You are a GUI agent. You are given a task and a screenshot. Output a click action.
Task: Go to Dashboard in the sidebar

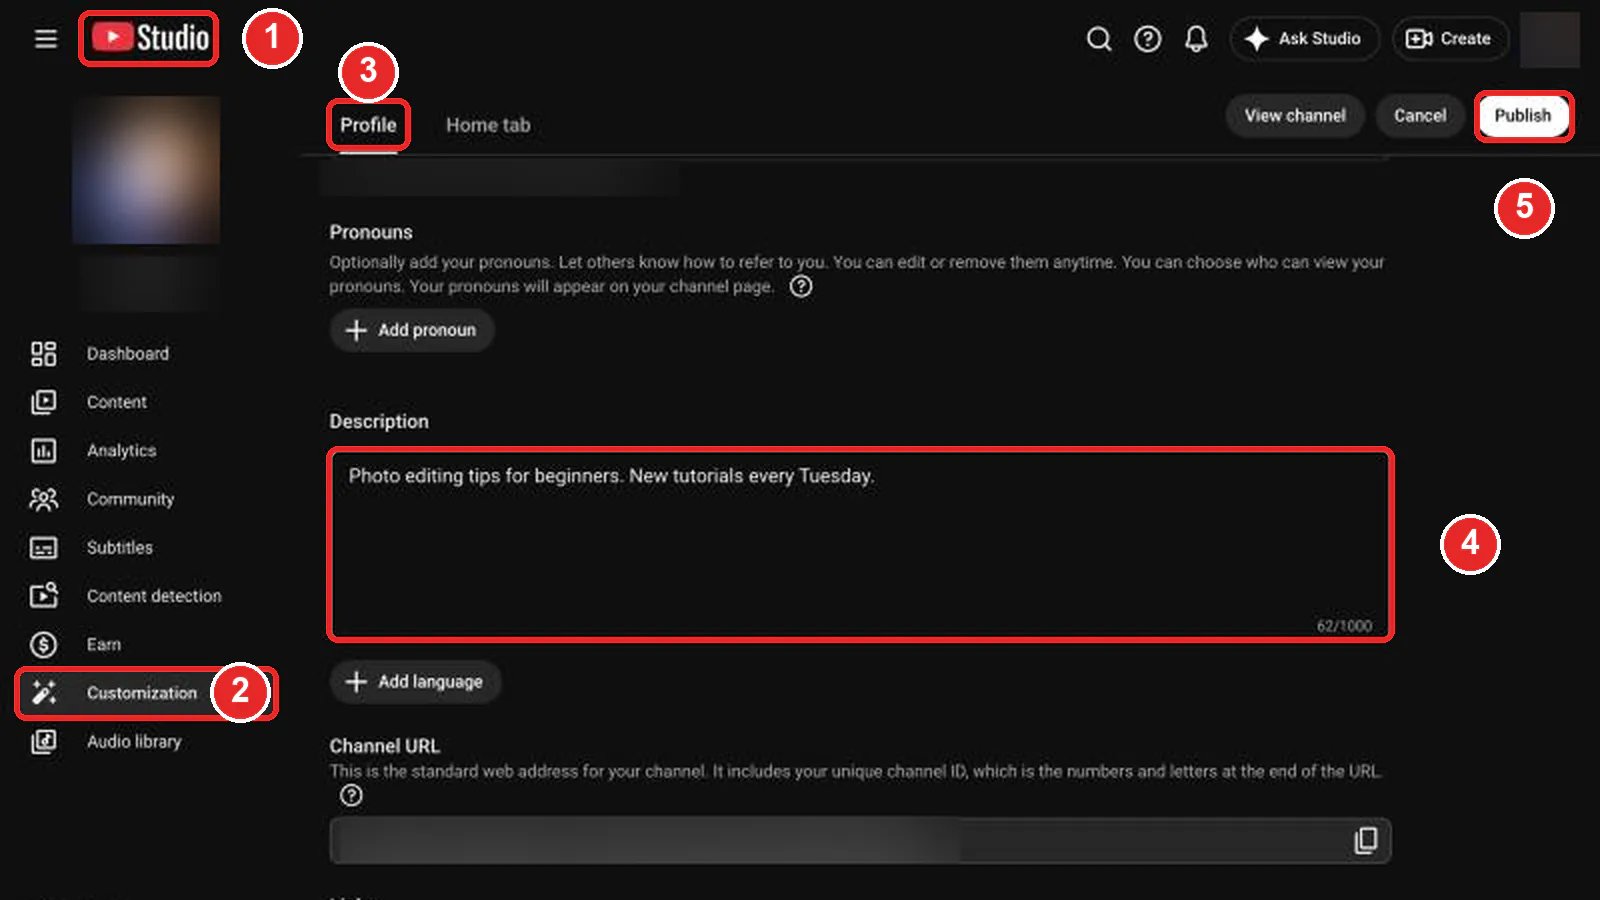[x=128, y=354]
